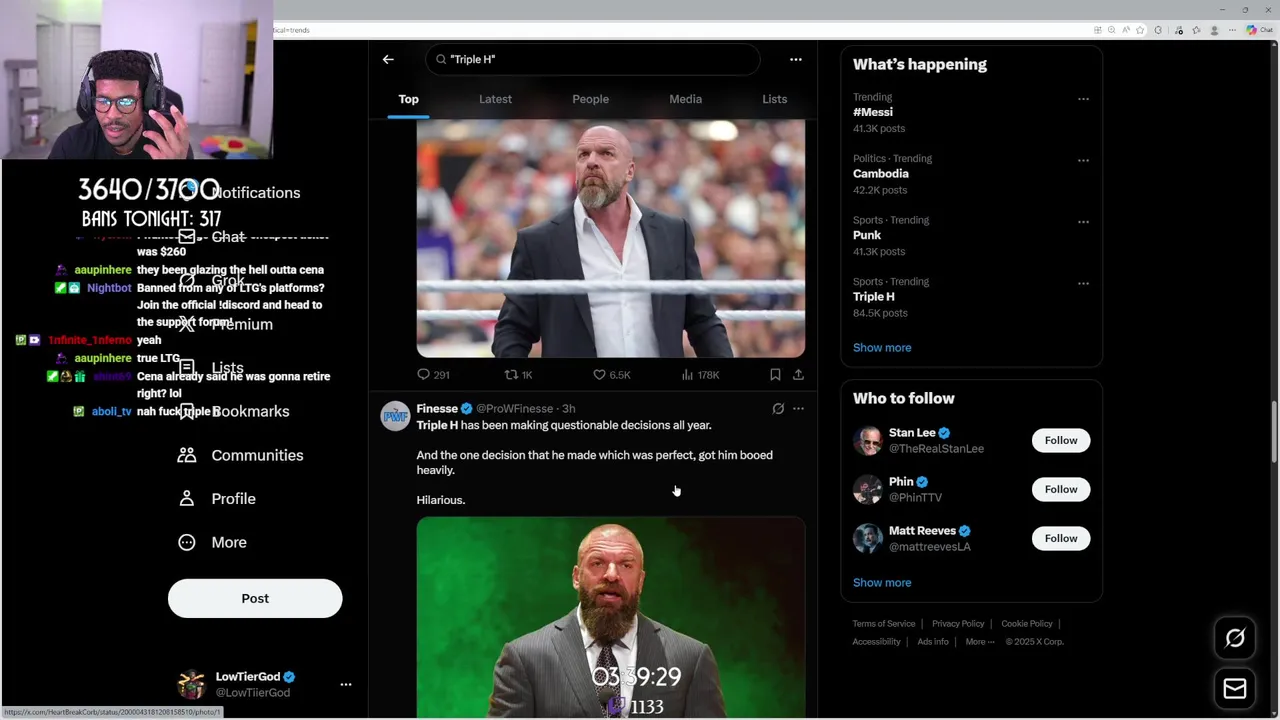
Task: Open the 3h timestamp of Finesse's post
Action: click(568, 408)
